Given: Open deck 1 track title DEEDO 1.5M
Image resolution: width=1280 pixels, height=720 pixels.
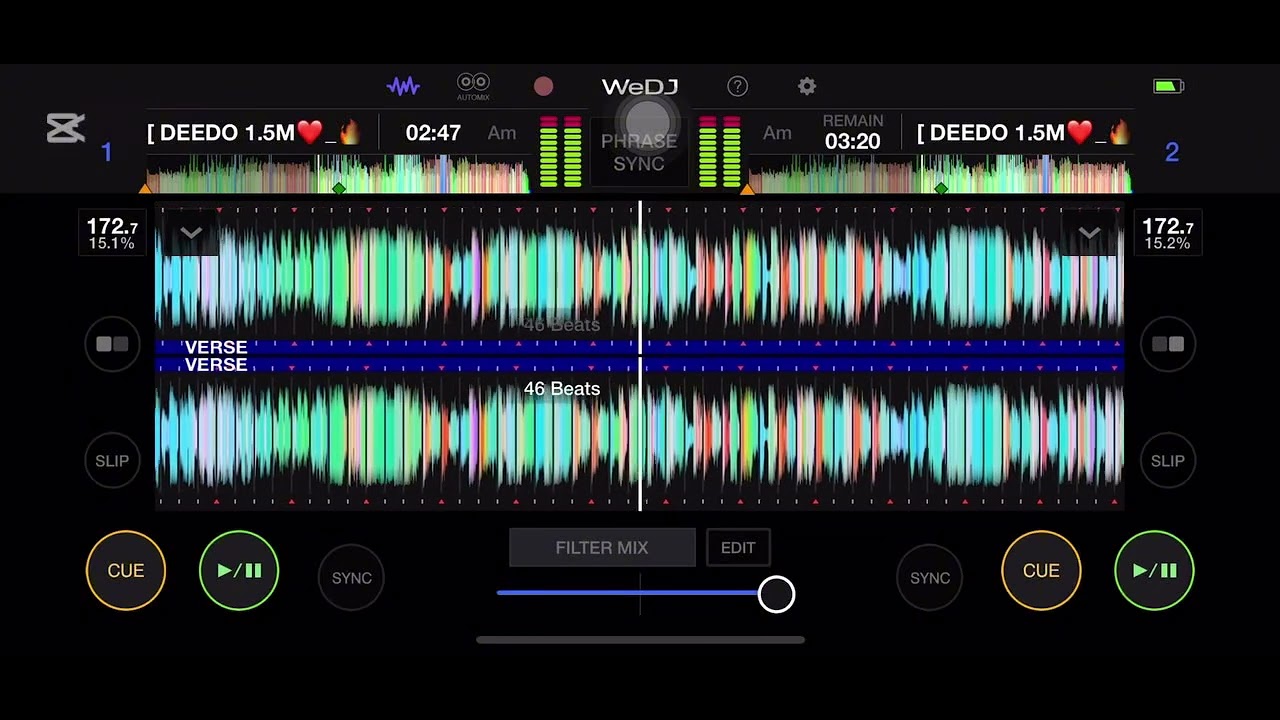Looking at the screenshot, I should pyautogui.click(x=253, y=133).
